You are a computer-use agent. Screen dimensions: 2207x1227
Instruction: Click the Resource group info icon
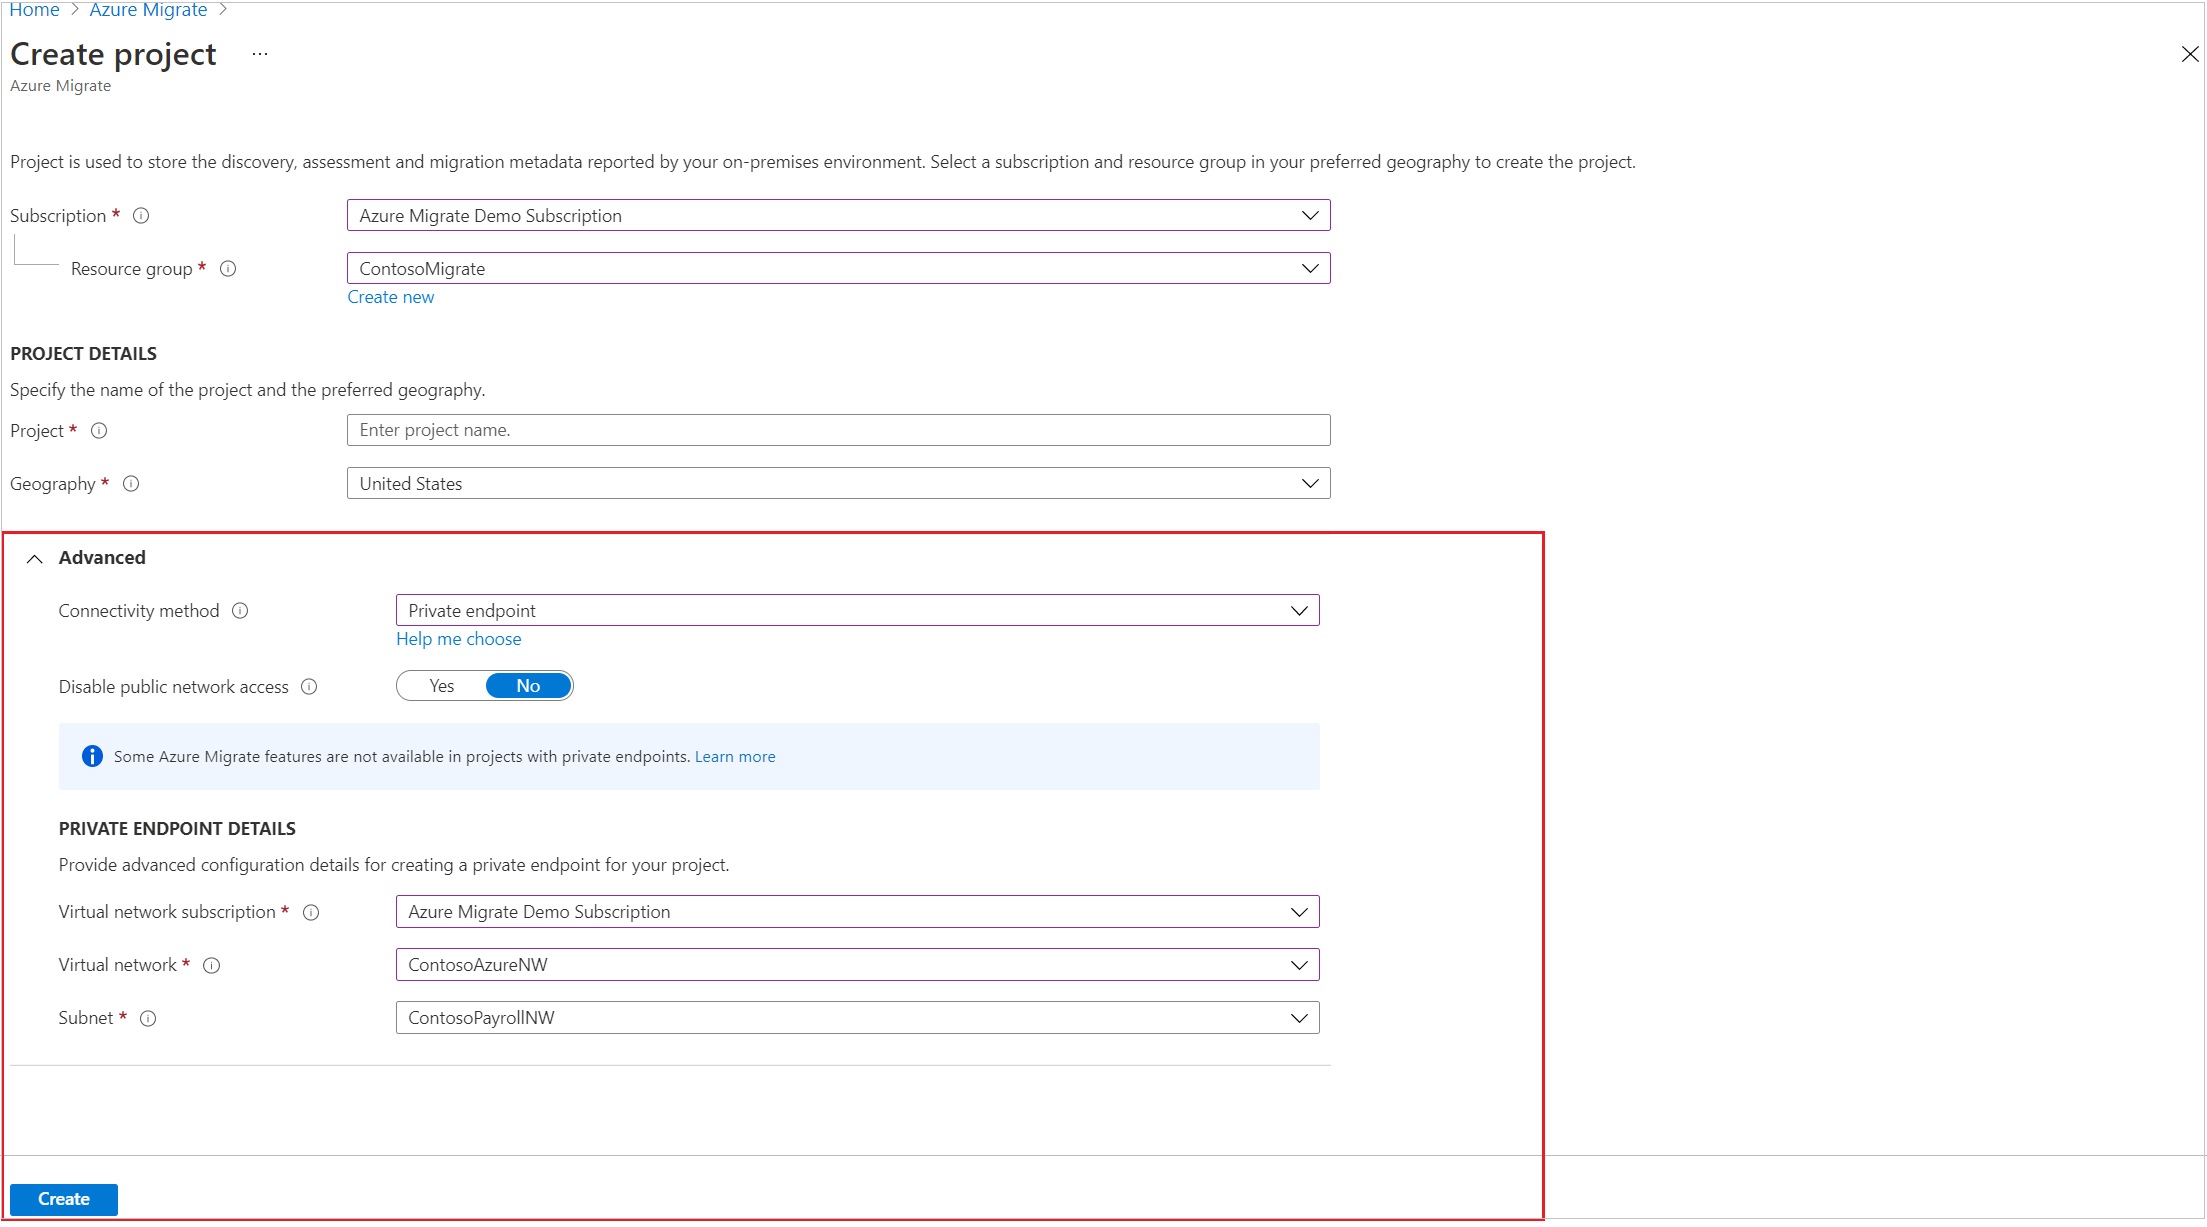click(228, 269)
